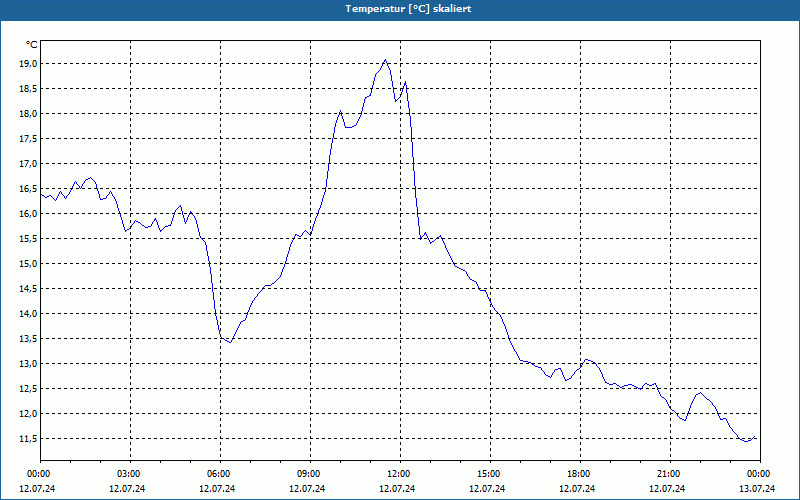Click the 12.07.24 date under 18:00
The image size is (800, 500).
click(577, 488)
